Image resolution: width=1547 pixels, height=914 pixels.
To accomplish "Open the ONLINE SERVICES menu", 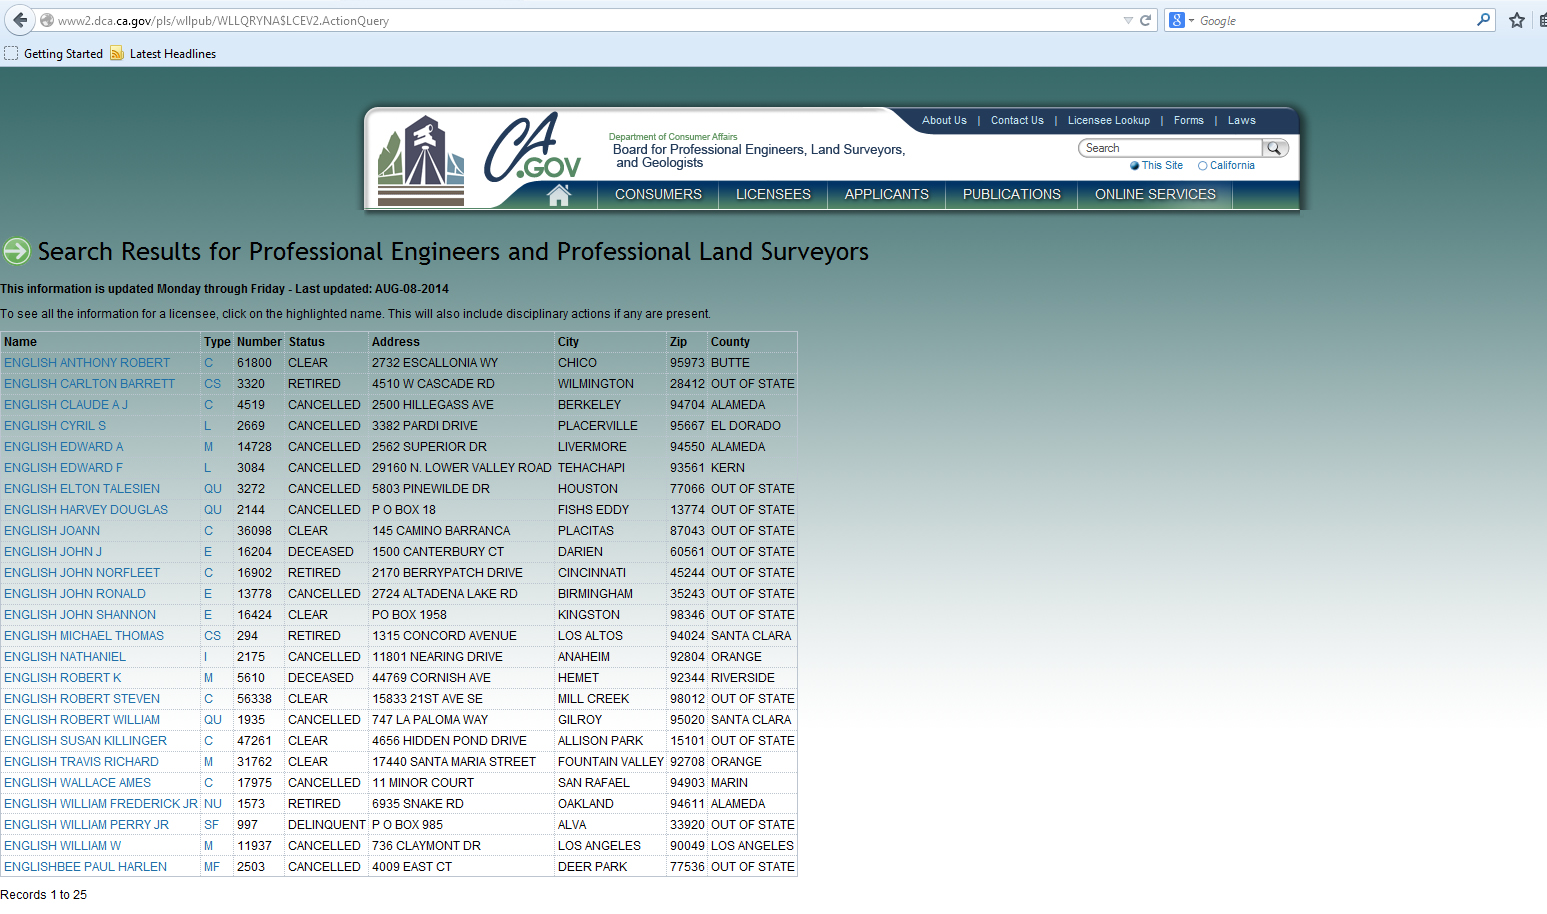I will 1155,195.
